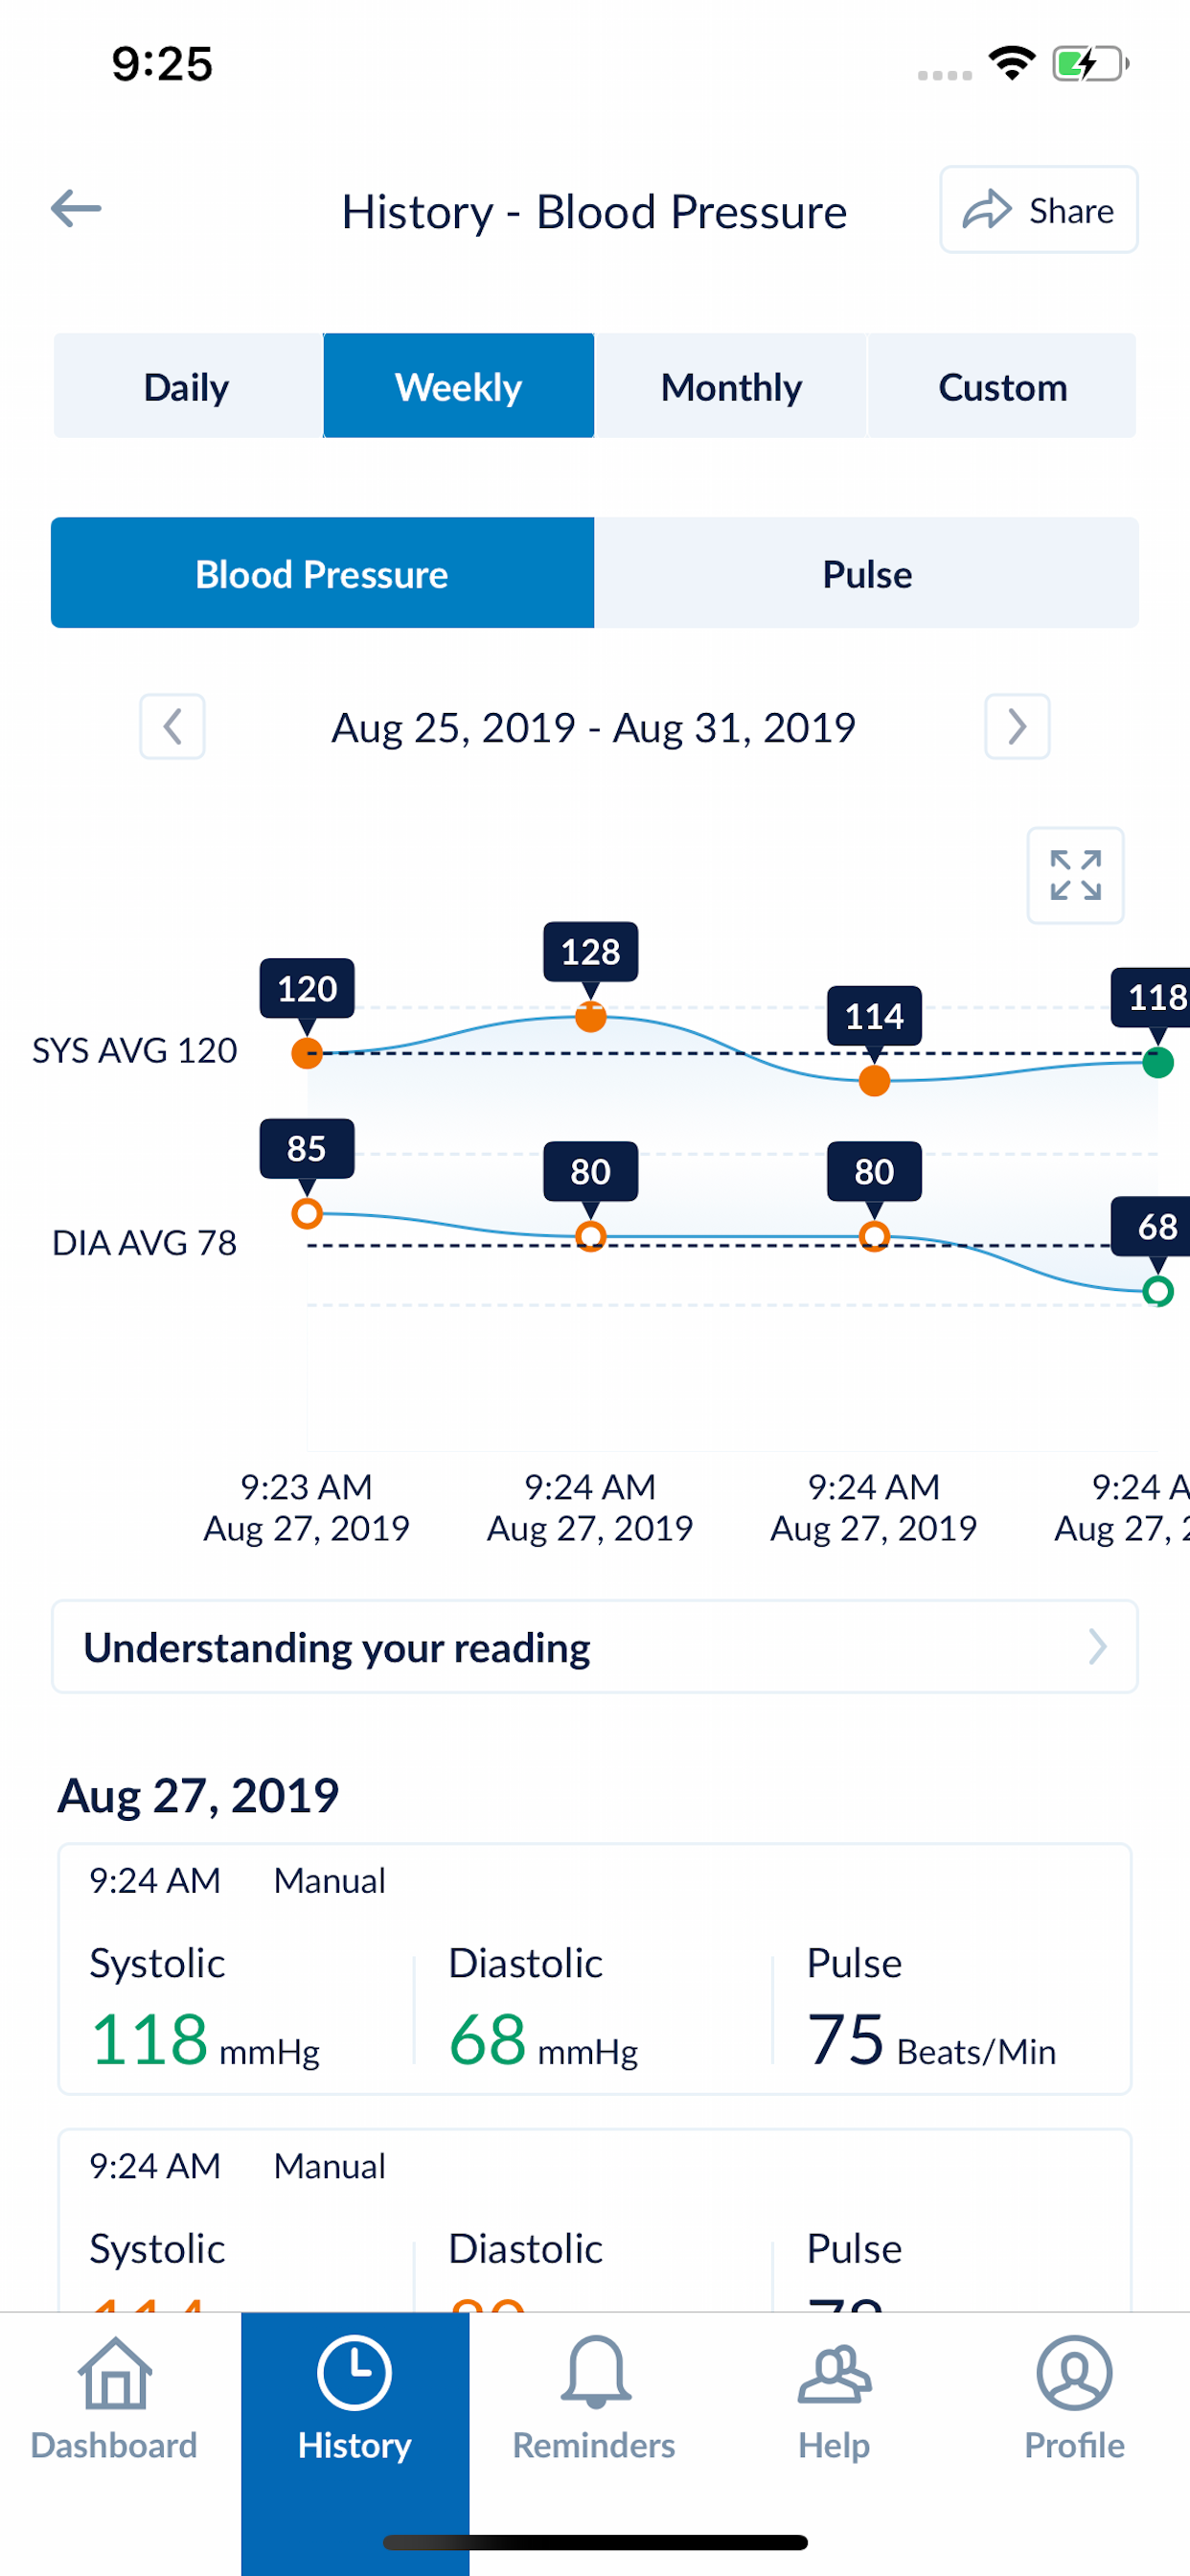Switch to the Monthly view
Screen dimensions: 1190x2576
click(731, 386)
